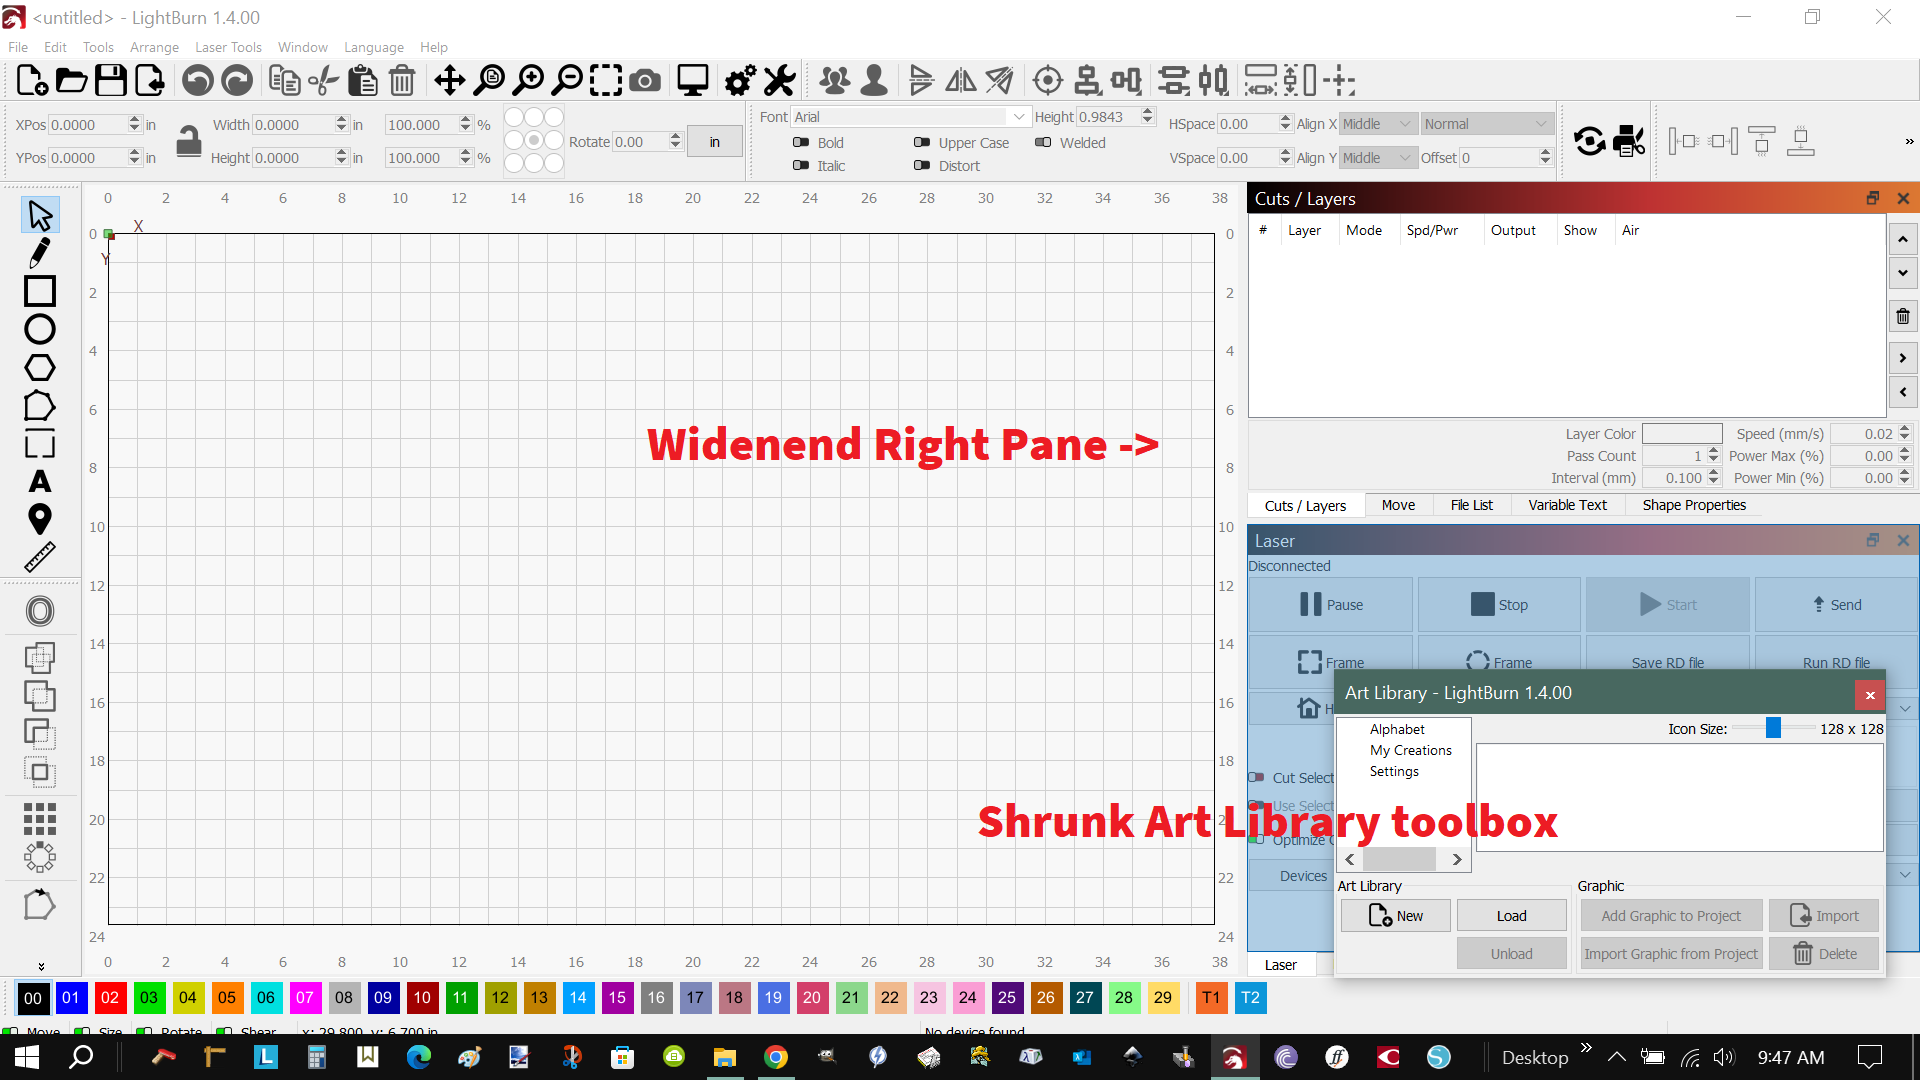Toggle the Rotate status indicator
The width and height of the screenshot is (1920, 1080).
click(x=144, y=1031)
